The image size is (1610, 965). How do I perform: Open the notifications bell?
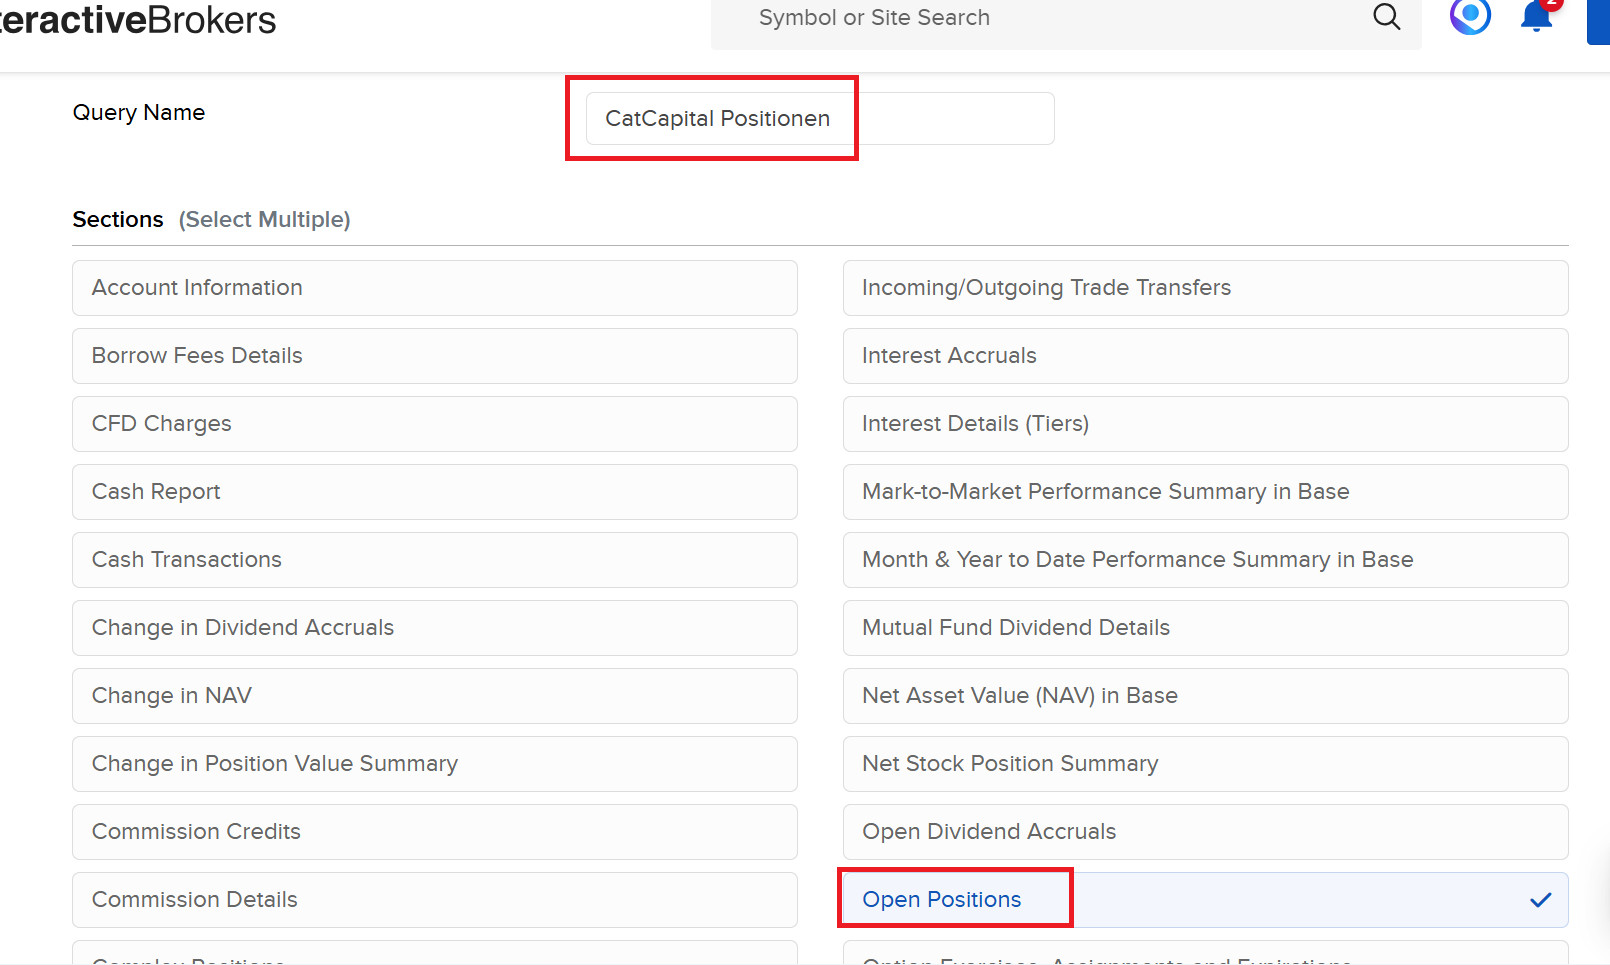pyautogui.click(x=1536, y=17)
